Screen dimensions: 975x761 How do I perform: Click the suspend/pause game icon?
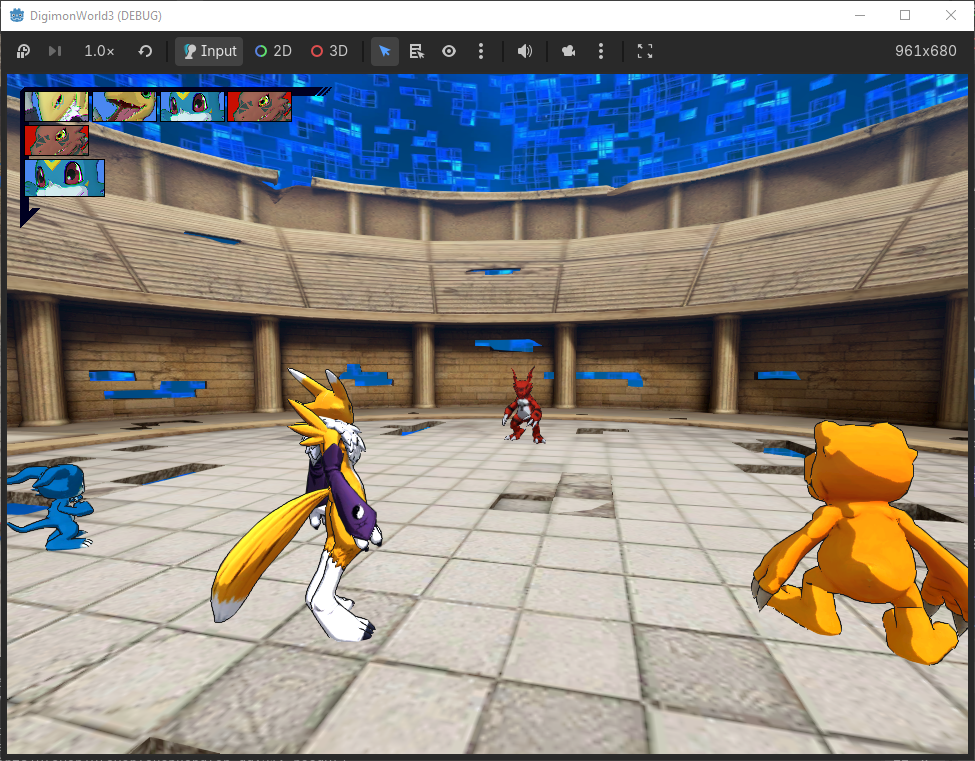point(23,51)
